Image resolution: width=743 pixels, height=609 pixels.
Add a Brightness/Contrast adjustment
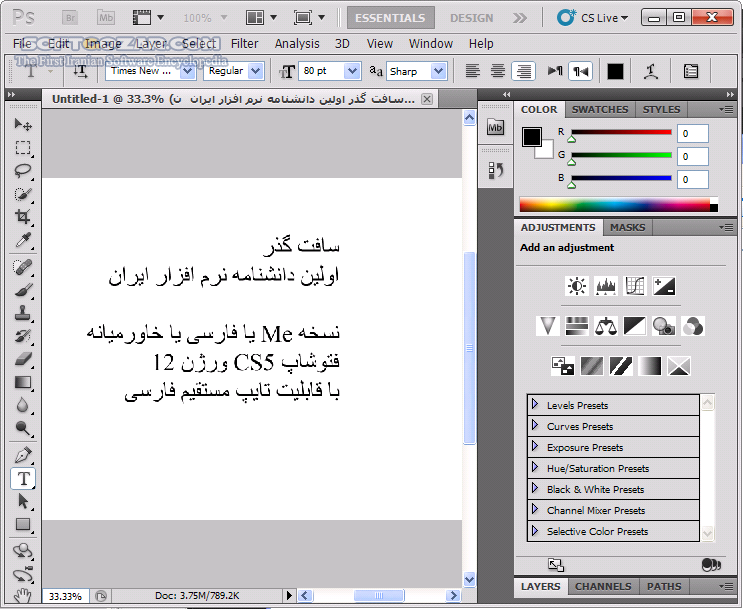click(x=577, y=286)
